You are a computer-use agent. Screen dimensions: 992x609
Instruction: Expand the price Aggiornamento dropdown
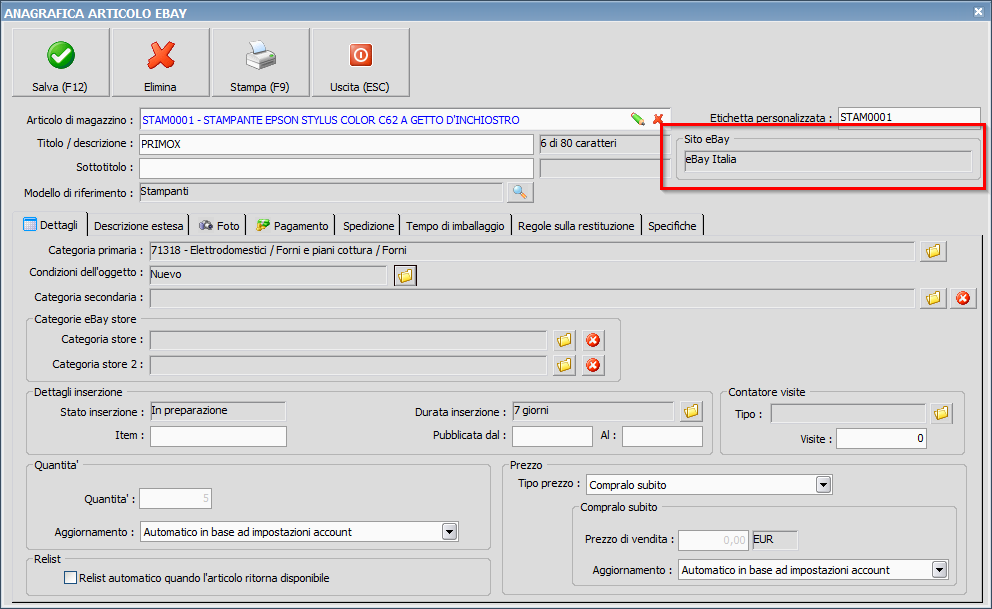pyautogui.click(x=939, y=570)
